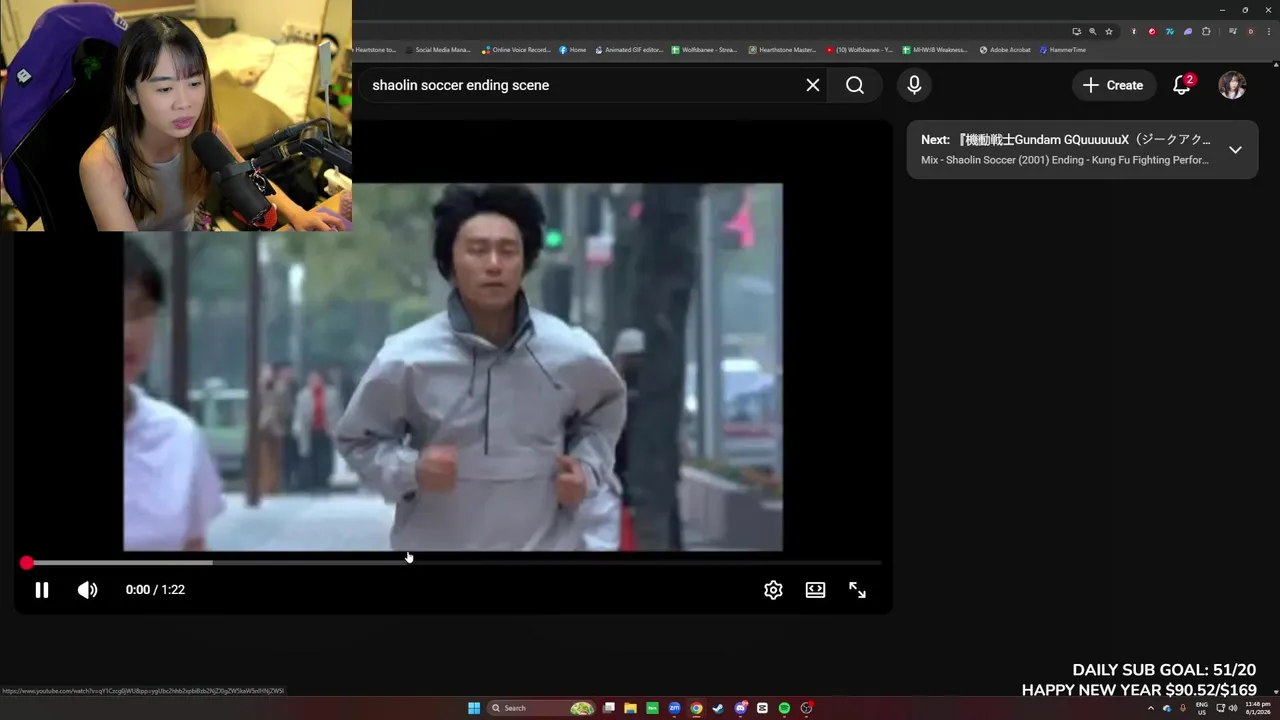Switch to theater mode view

815,590
